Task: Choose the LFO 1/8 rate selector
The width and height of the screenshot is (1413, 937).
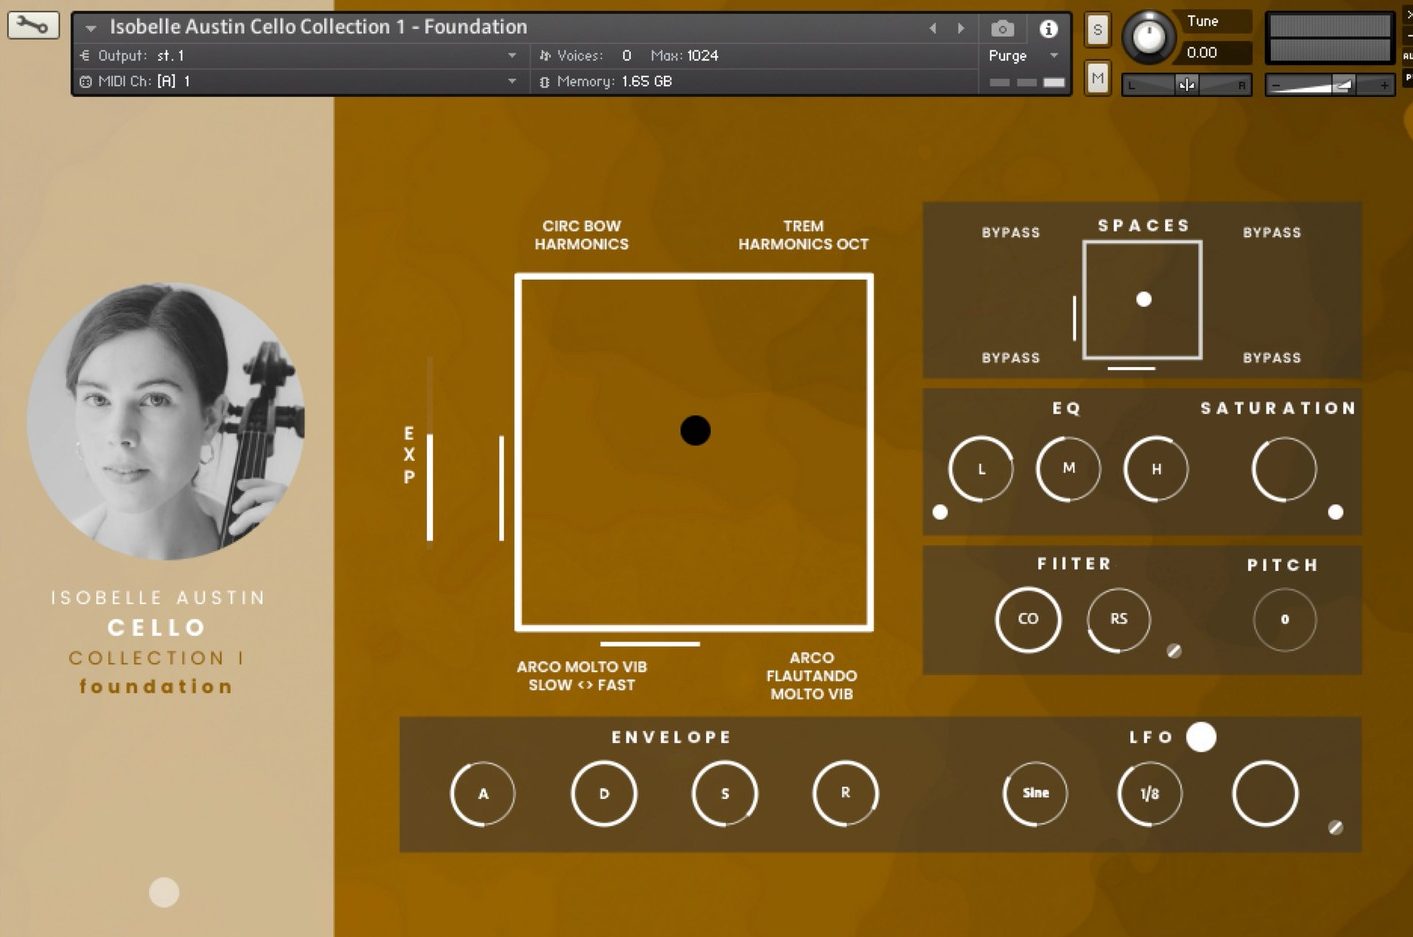Action: click(1150, 794)
